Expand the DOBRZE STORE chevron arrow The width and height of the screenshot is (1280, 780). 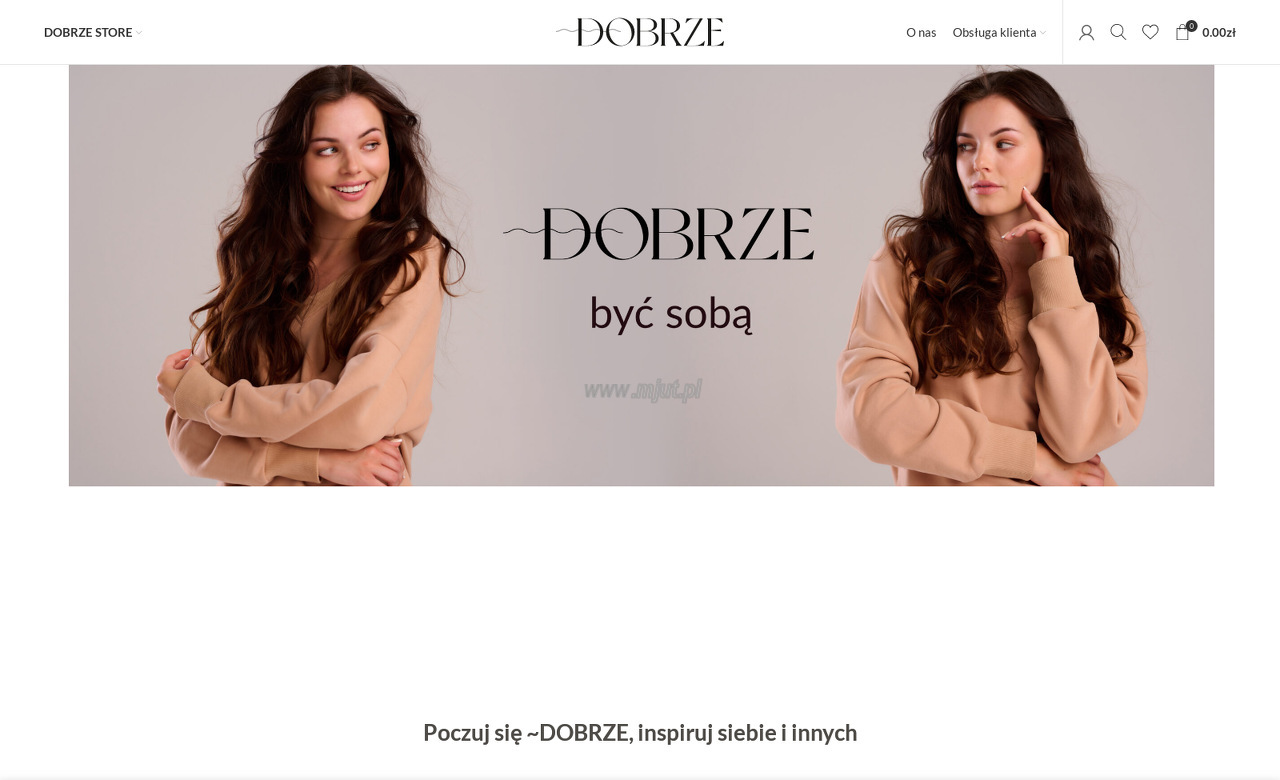tap(139, 33)
